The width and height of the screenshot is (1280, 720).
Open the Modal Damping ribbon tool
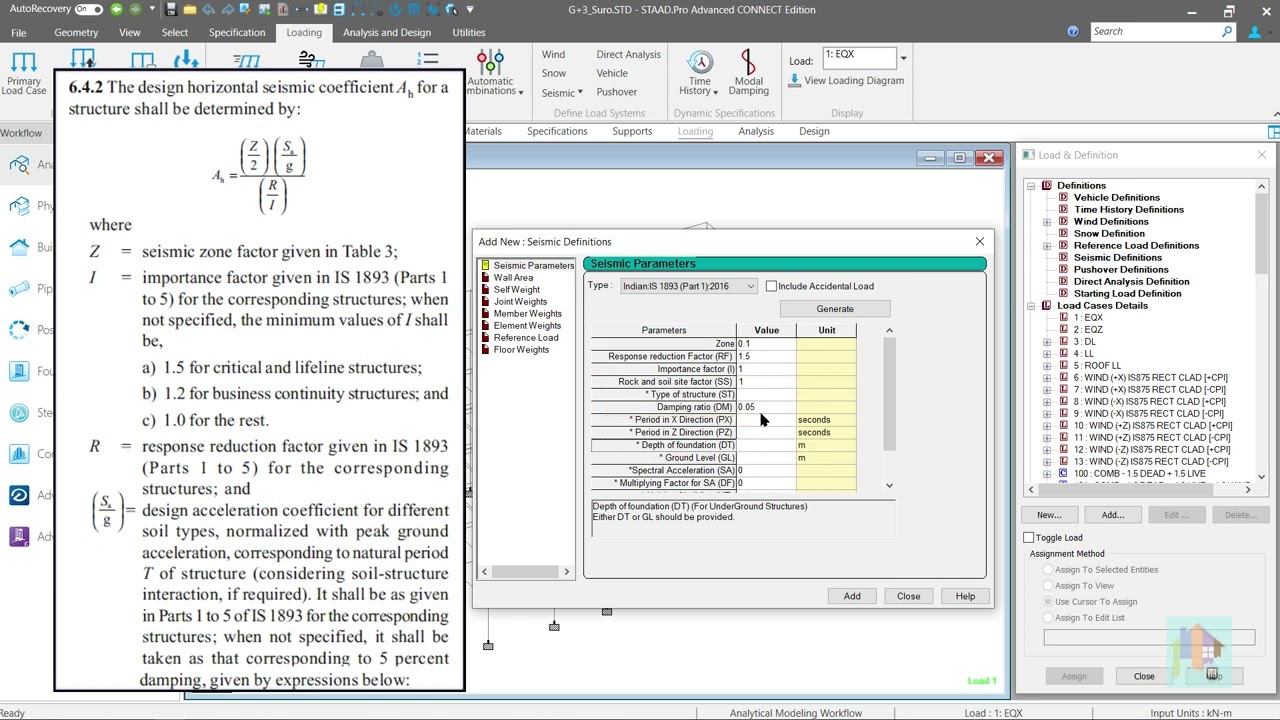click(748, 74)
